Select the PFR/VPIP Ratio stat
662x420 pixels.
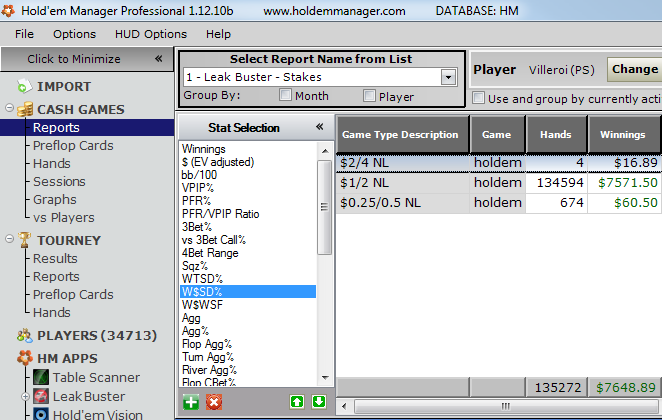point(248,214)
